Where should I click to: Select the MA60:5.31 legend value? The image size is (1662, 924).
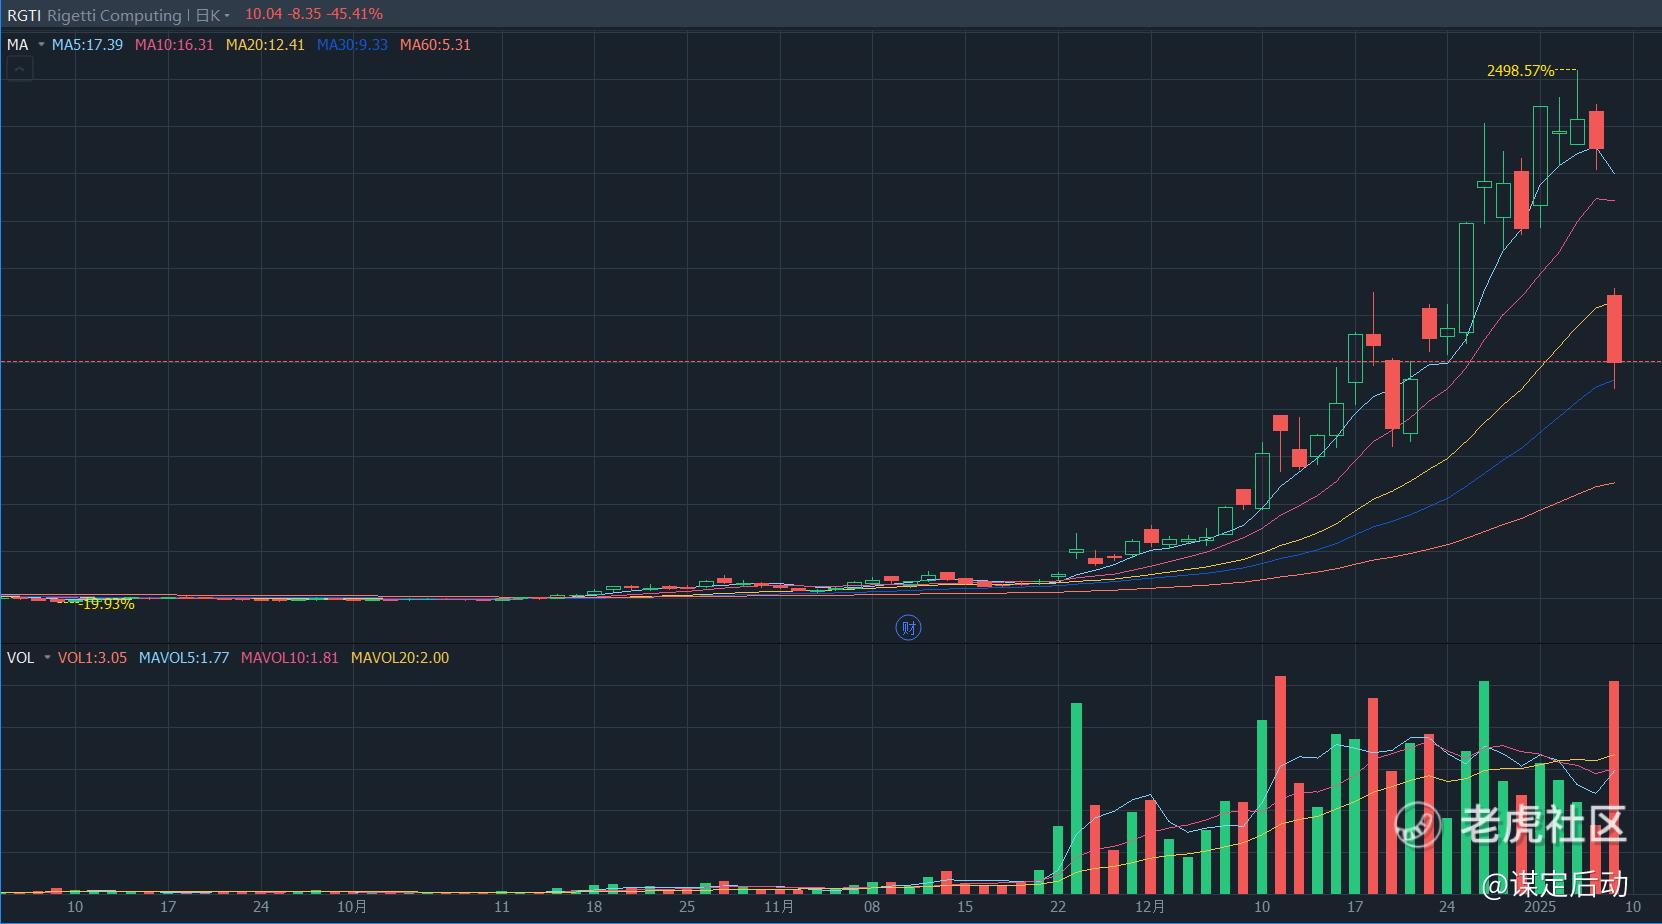(x=435, y=45)
